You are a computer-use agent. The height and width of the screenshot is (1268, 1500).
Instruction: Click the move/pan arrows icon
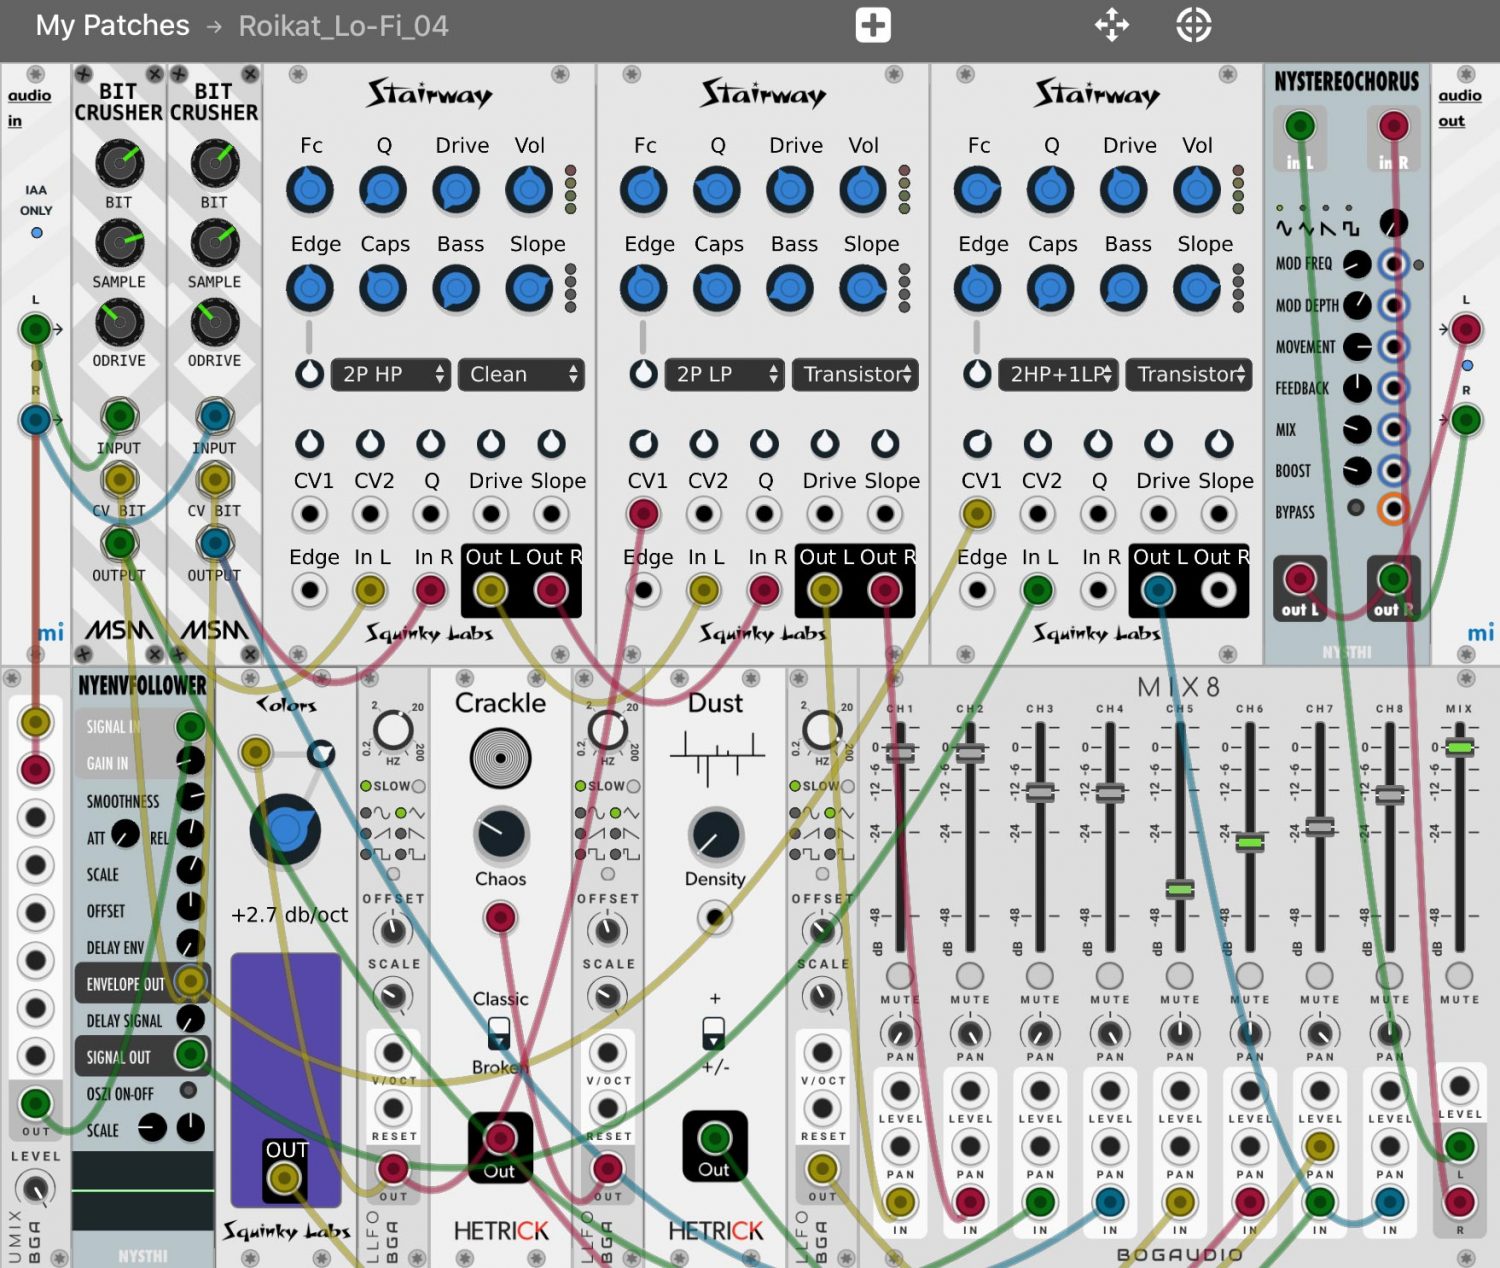[1112, 25]
